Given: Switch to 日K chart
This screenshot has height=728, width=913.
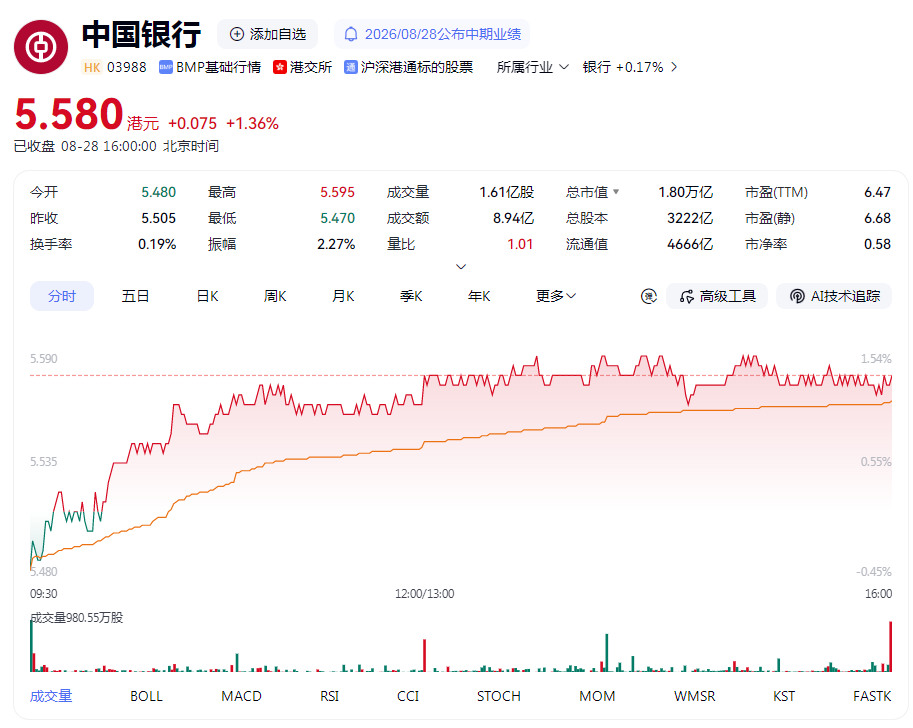Looking at the screenshot, I should (x=207, y=296).
